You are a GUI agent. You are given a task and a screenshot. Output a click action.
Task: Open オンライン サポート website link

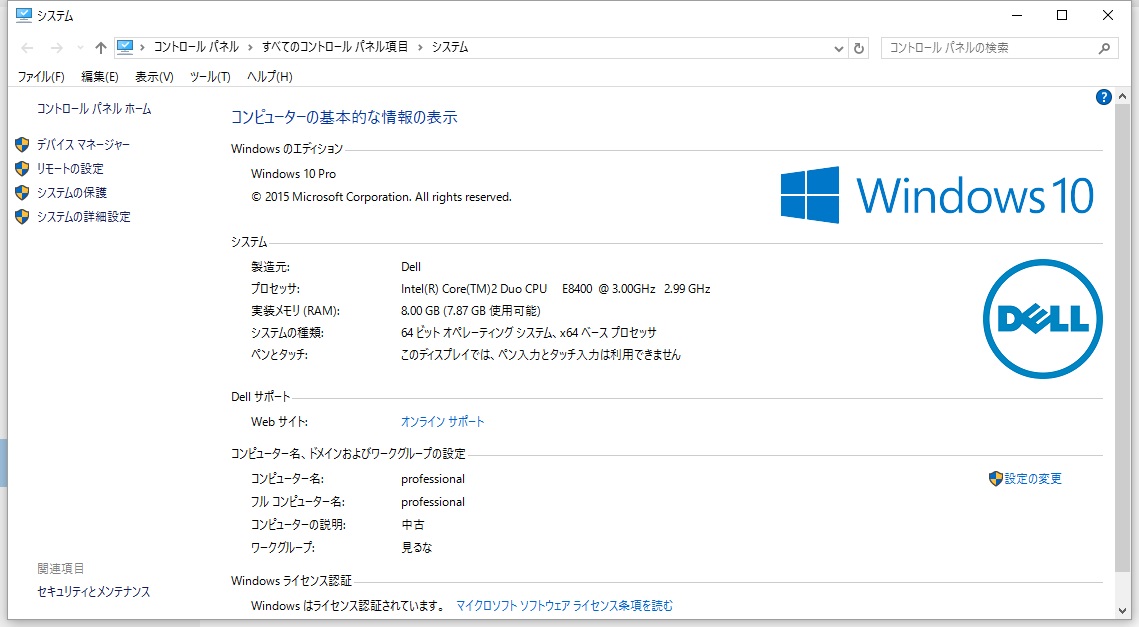coord(442,421)
